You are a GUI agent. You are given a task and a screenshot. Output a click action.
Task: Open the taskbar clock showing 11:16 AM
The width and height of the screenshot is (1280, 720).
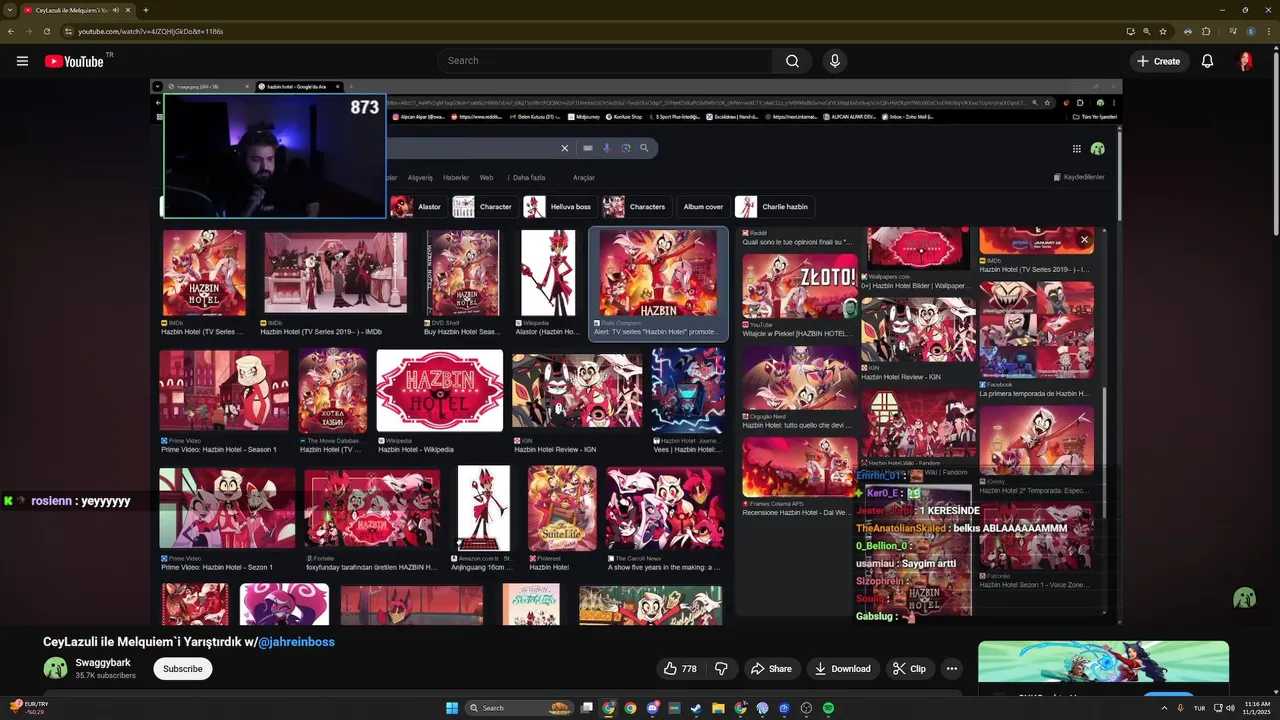(1257, 708)
